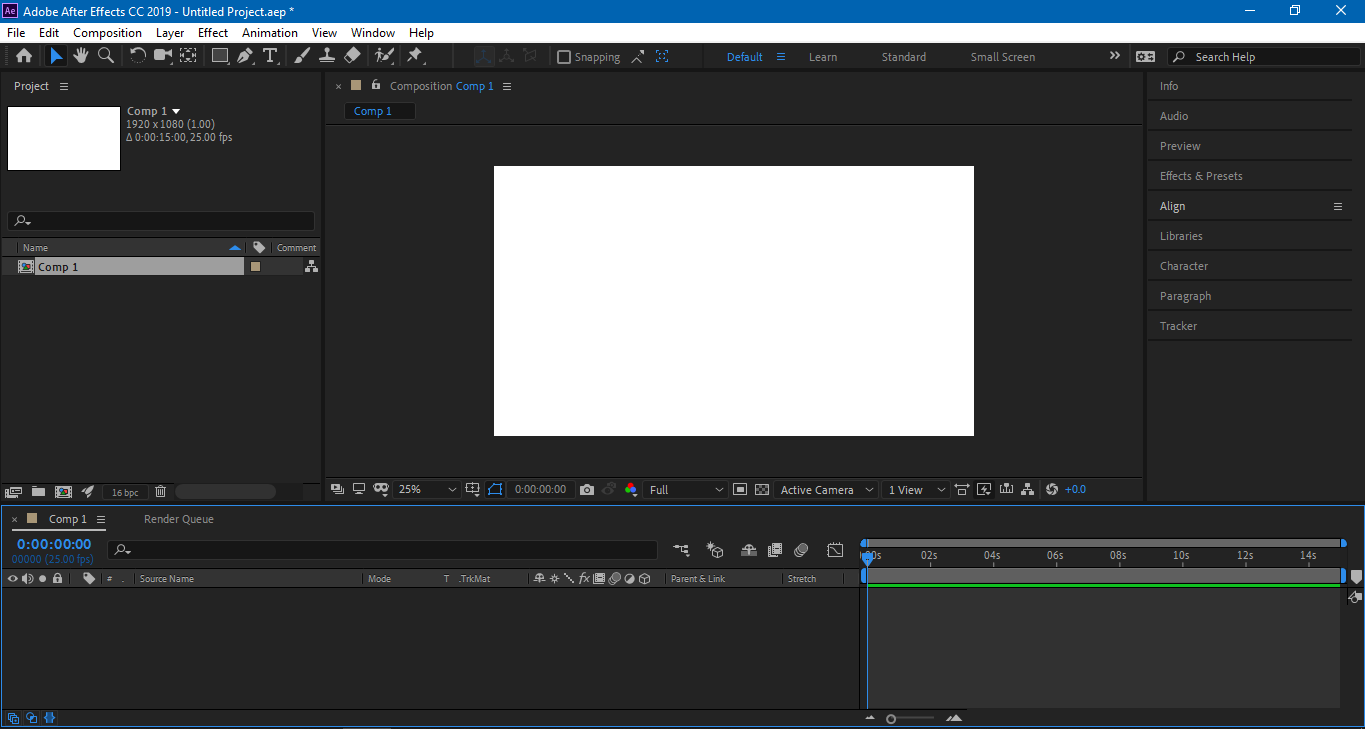Select the Puppet Pin tool
This screenshot has width=1365, height=729.
pyautogui.click(x=415, y=56)
